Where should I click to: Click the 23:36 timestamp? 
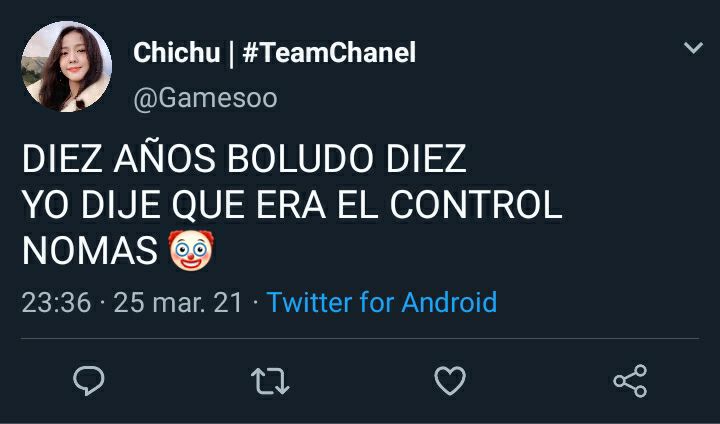point(56,303)
